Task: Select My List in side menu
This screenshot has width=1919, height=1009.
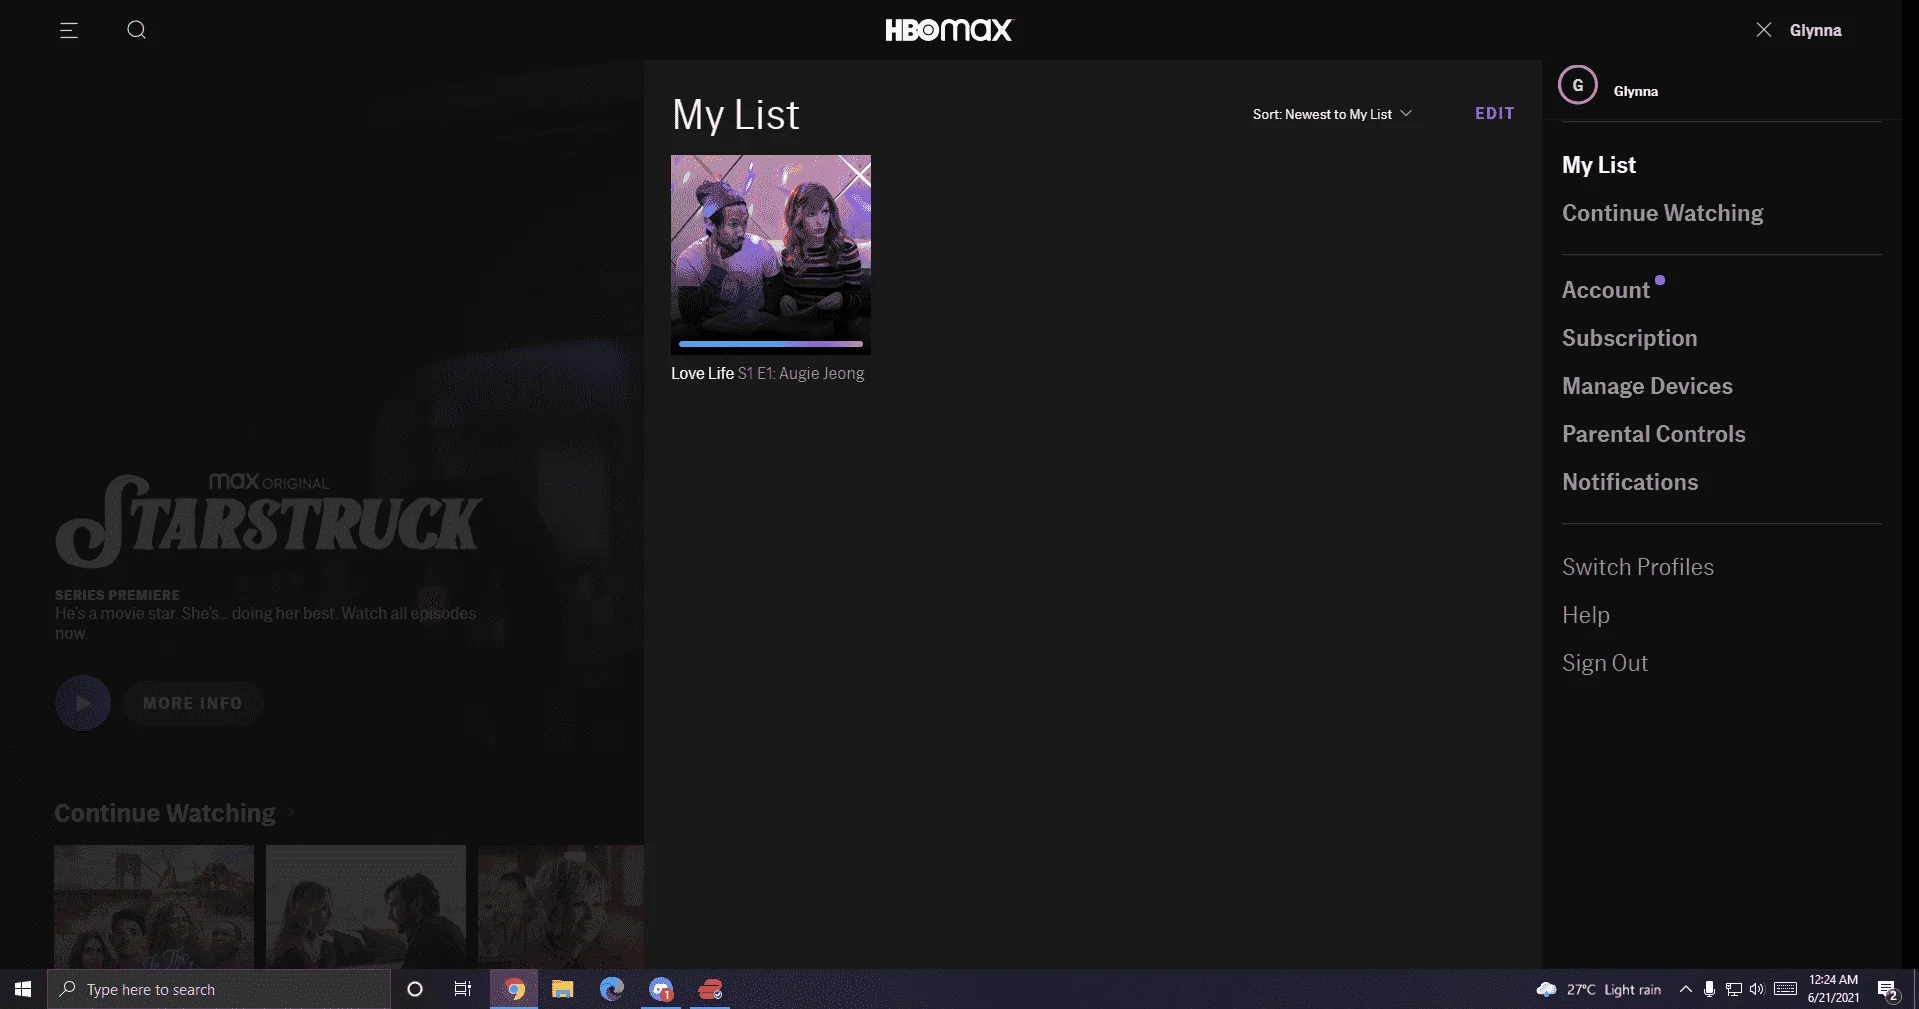Action: [x=1599, y=165]
